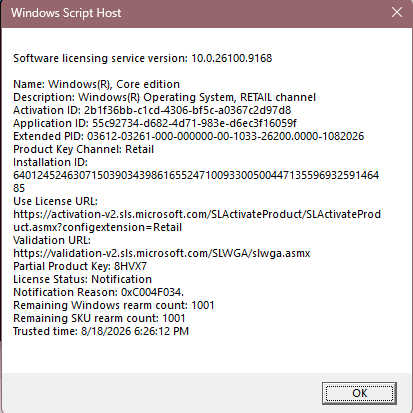The image size is (413, 413).
Task: Click the 'Trusted time' timestamp line
Action: click(101, 331)
